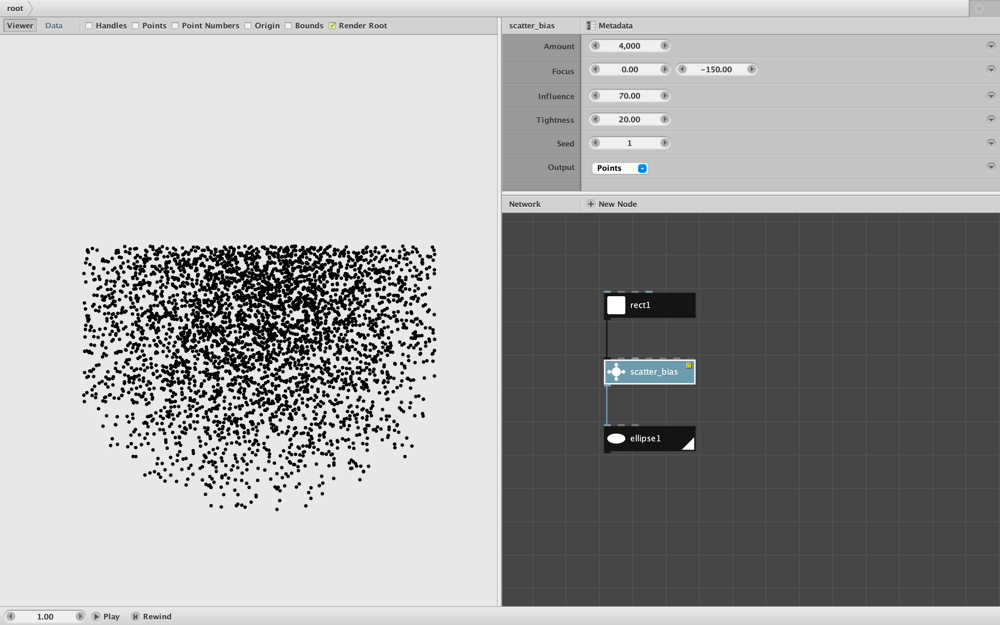
Task: Open the Focus row options arrow
Action: 991,70
